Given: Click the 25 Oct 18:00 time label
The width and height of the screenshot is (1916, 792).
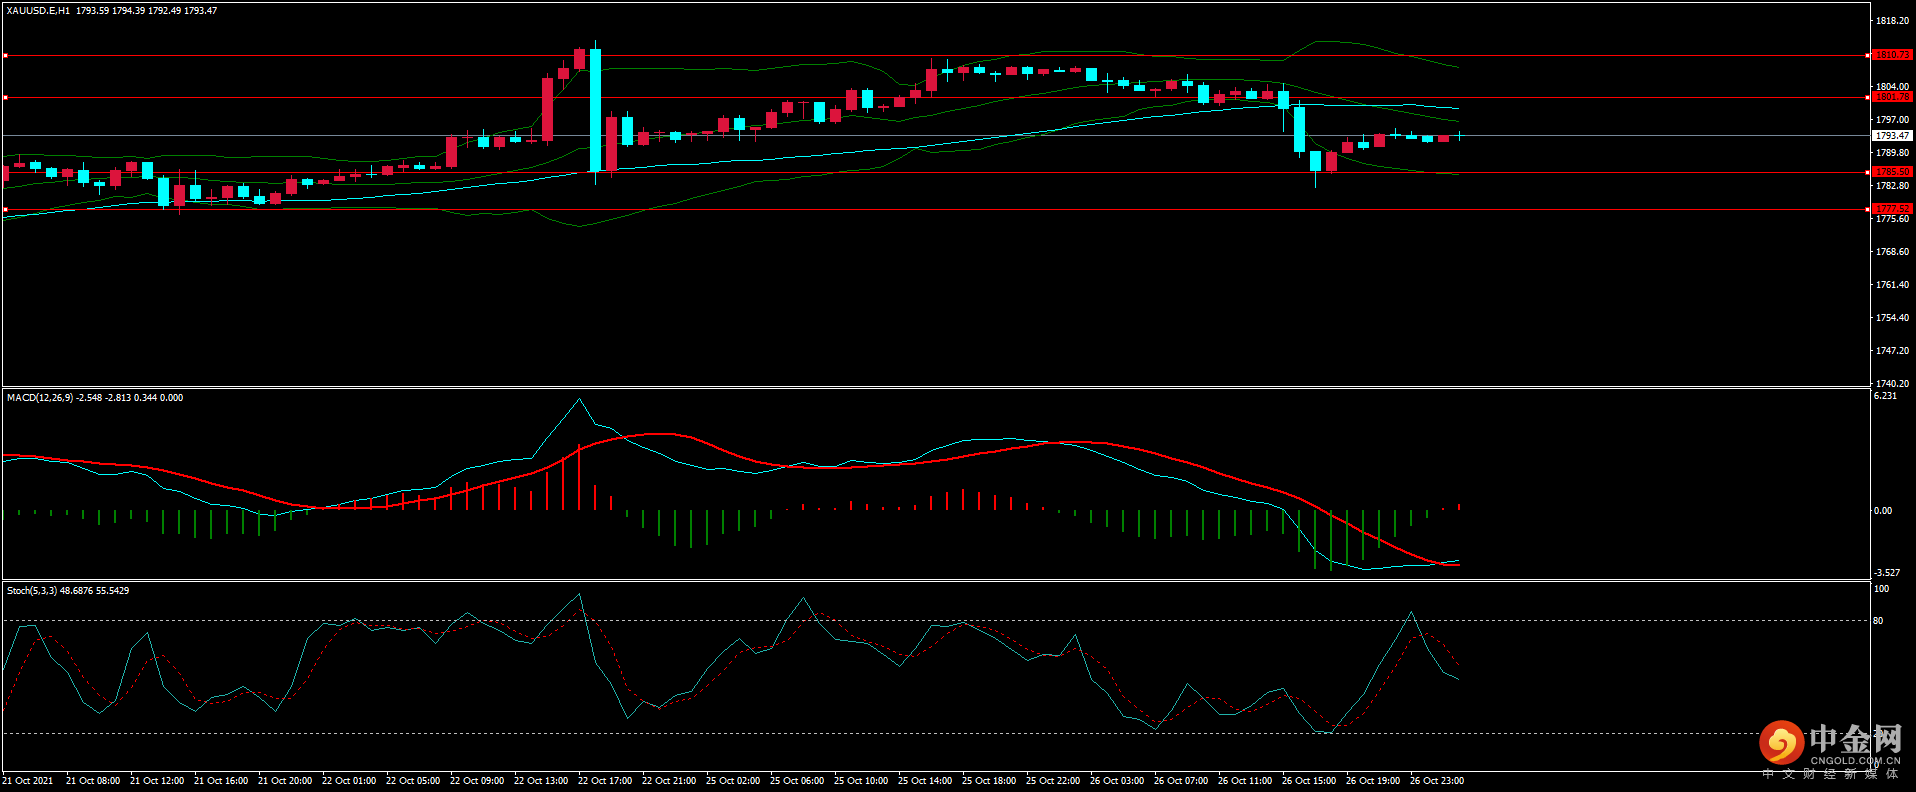Looking at the screenshot, I should pos(989,781).
